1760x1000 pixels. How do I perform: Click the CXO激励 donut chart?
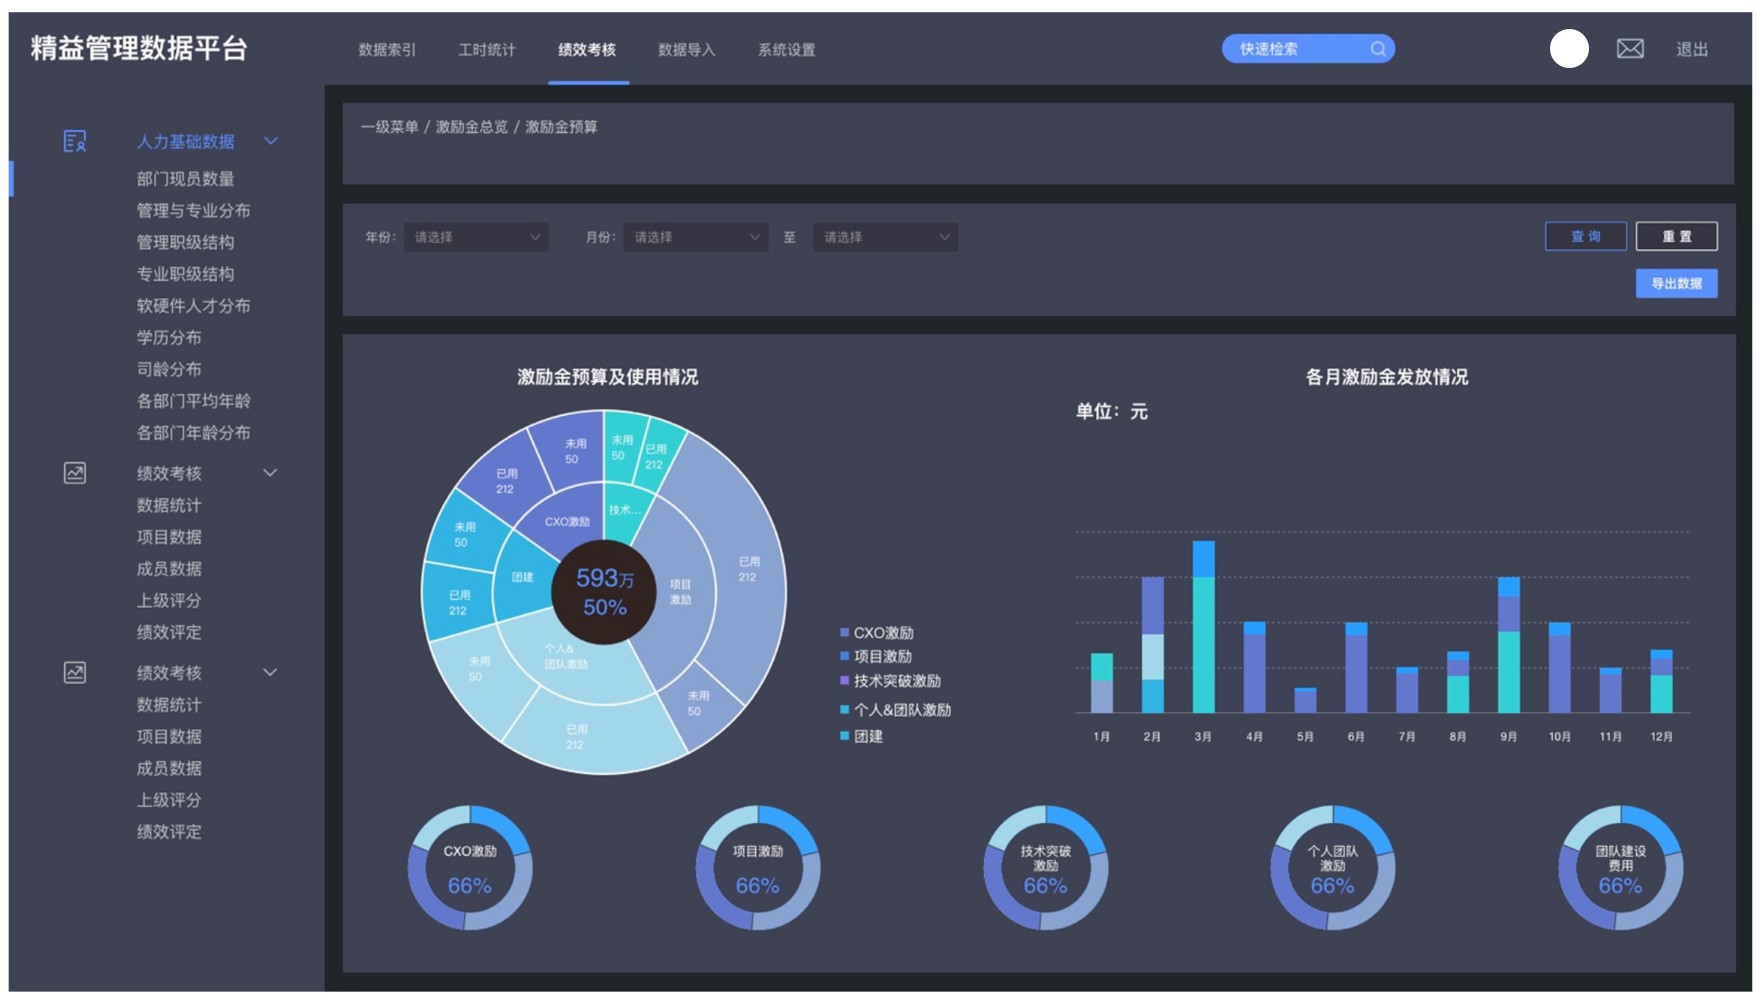pos(470,868)
